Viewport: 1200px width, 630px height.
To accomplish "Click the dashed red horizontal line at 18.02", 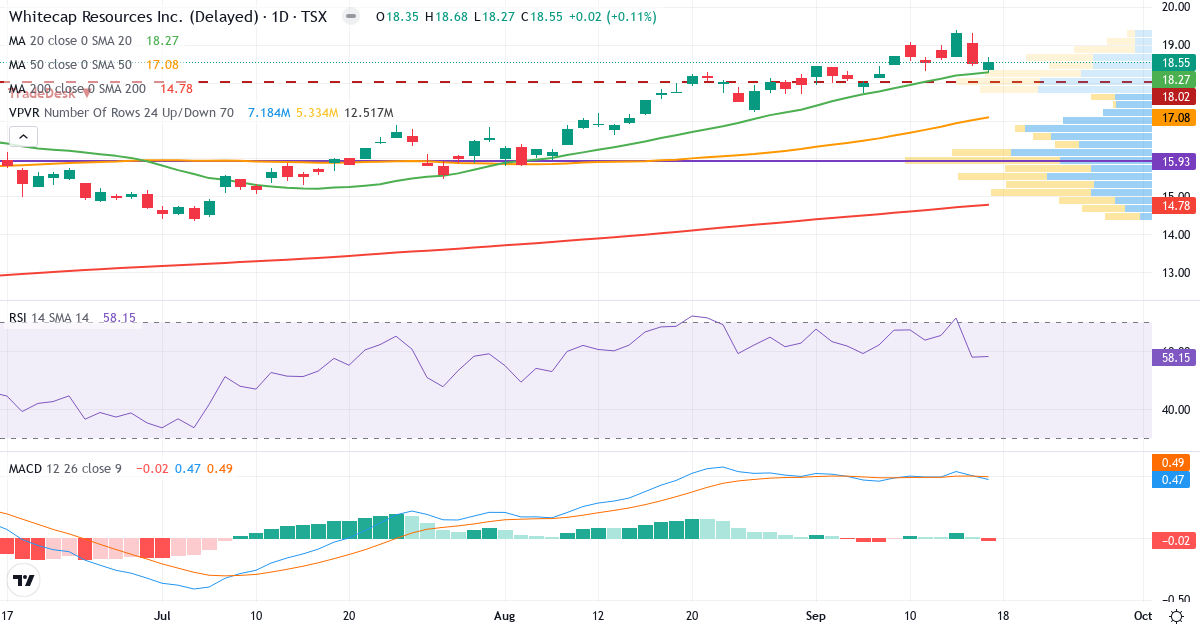I will [x=575, y=82].
